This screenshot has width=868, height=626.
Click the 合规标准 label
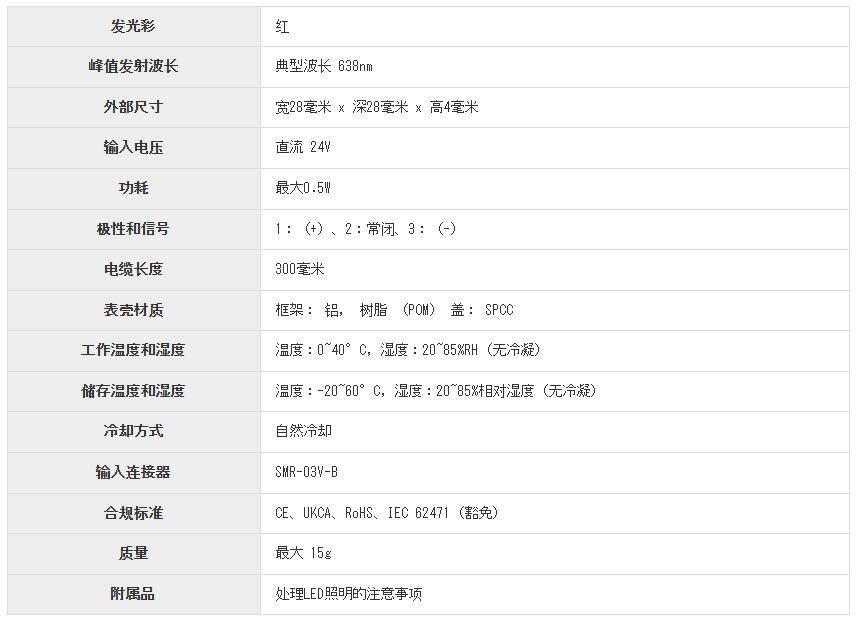[133, 513]
